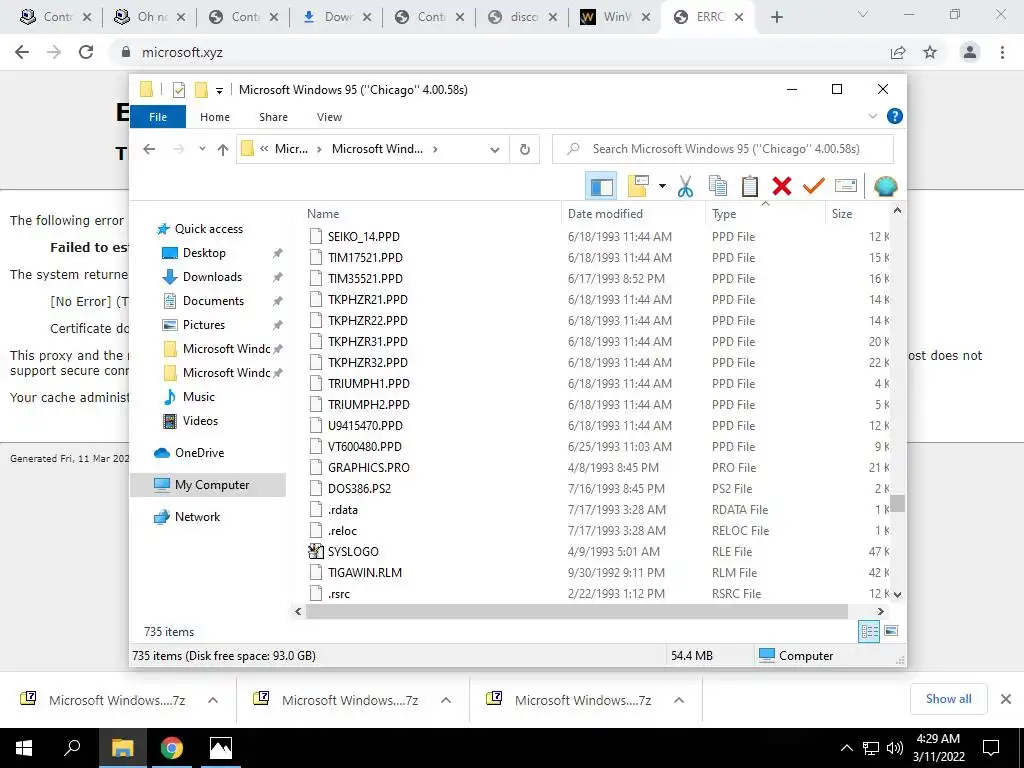This screenshot has width=1024, height=768.
Task: Click the Cut scissors icon
Action: pos(685,186)
